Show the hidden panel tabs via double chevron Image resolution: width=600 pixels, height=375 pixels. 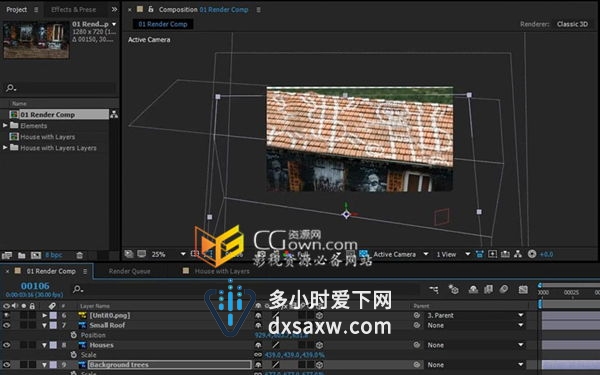tap(114, 10)
